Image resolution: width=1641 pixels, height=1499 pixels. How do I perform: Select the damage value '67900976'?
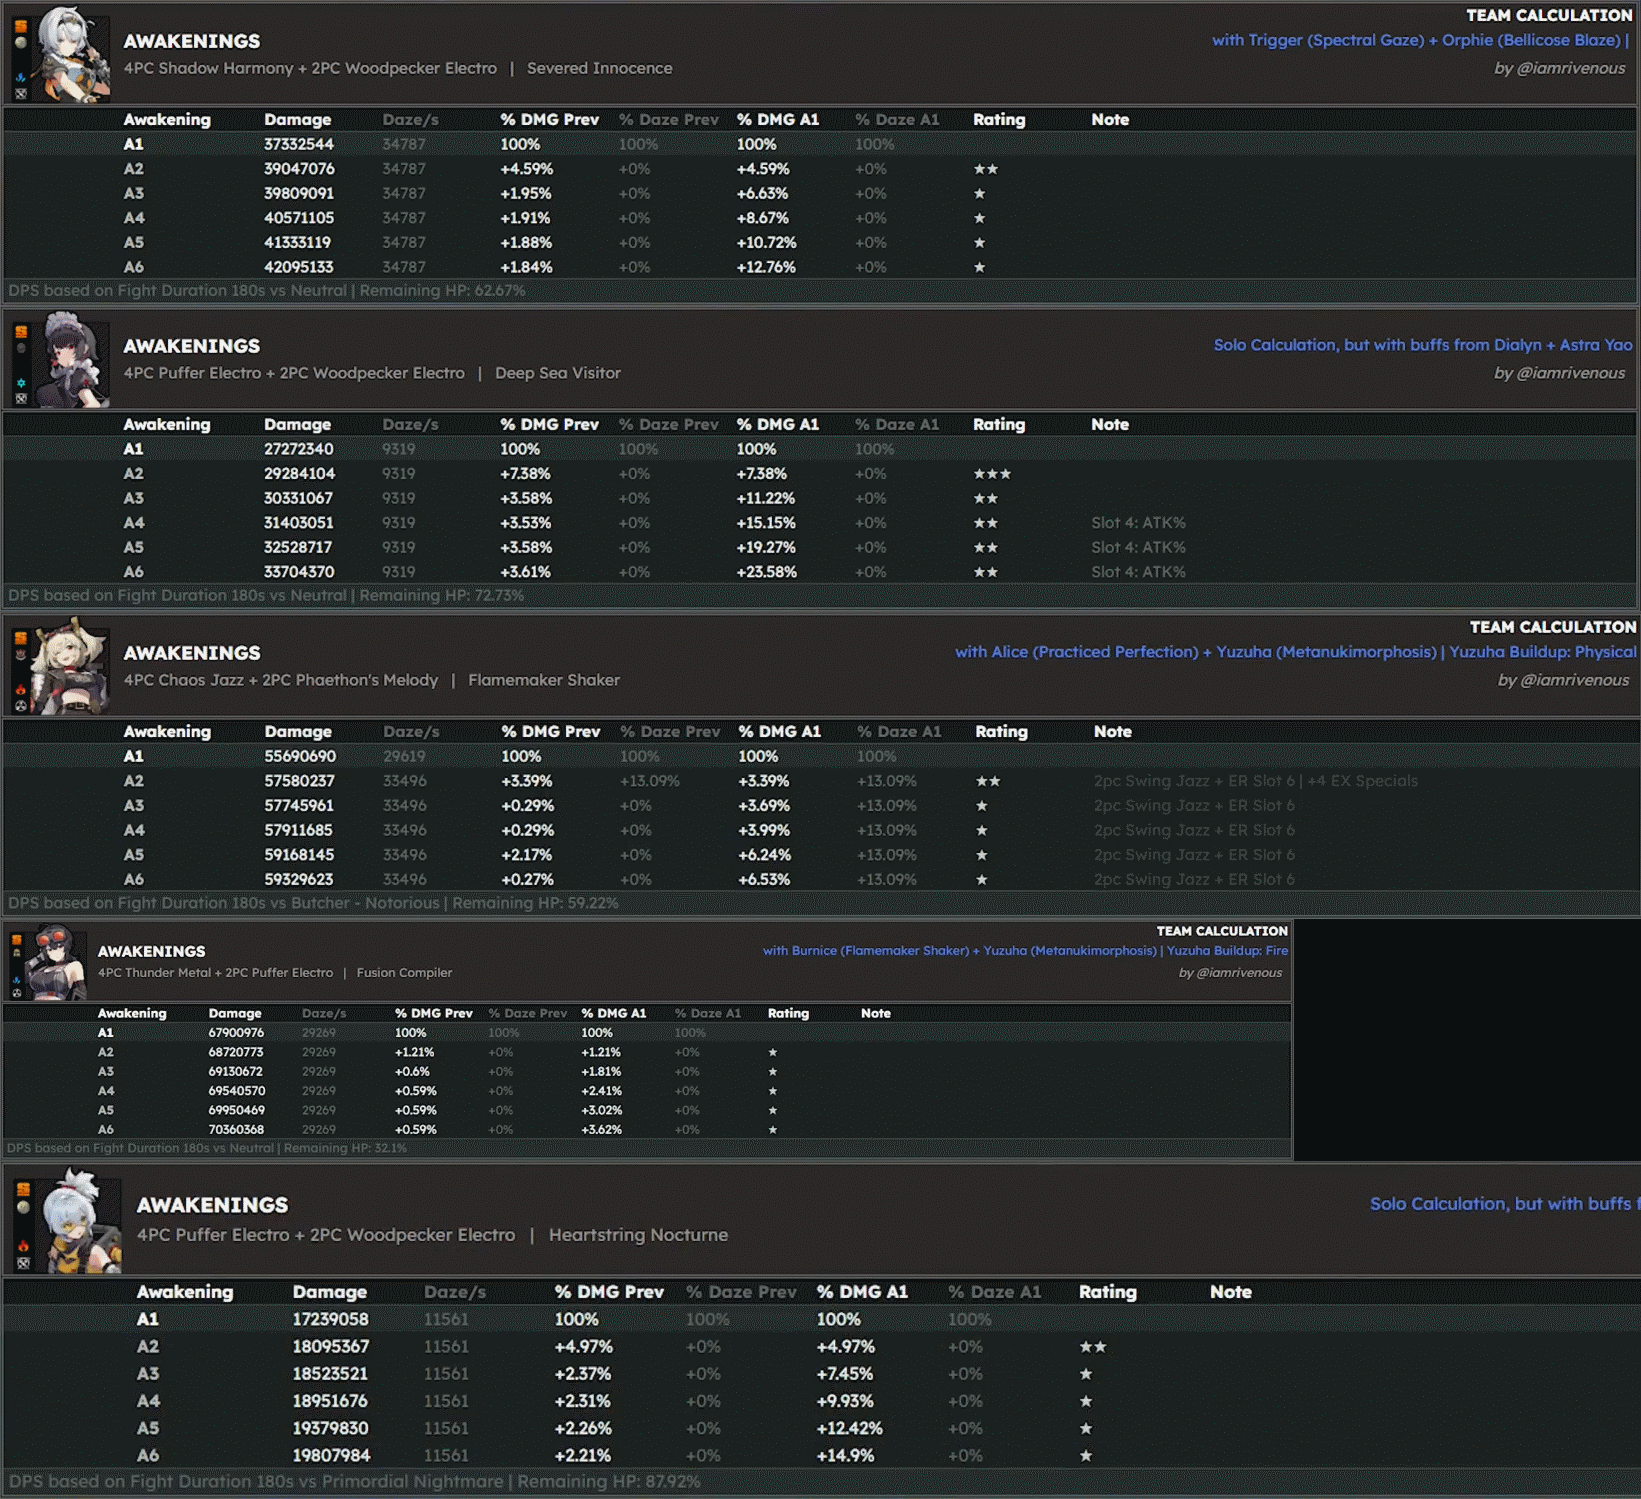tap(236, 1033)
